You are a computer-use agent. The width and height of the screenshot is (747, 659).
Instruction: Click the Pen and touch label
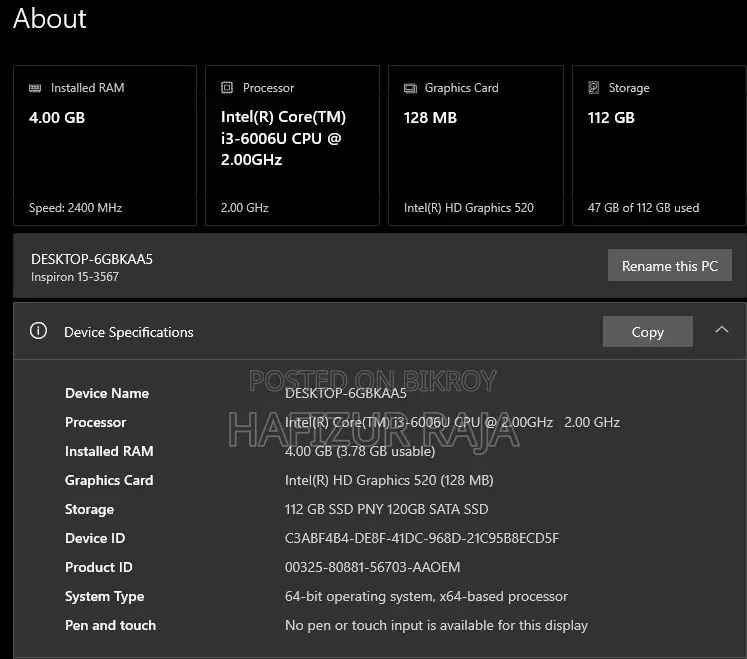[111, 626]
